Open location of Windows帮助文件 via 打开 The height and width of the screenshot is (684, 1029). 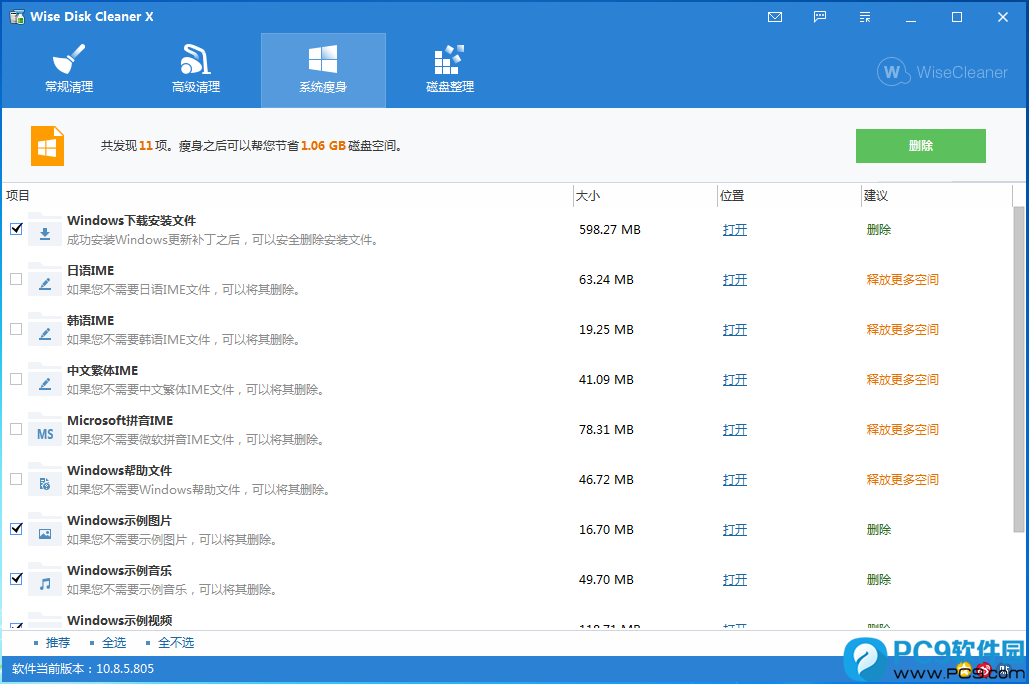734,480
